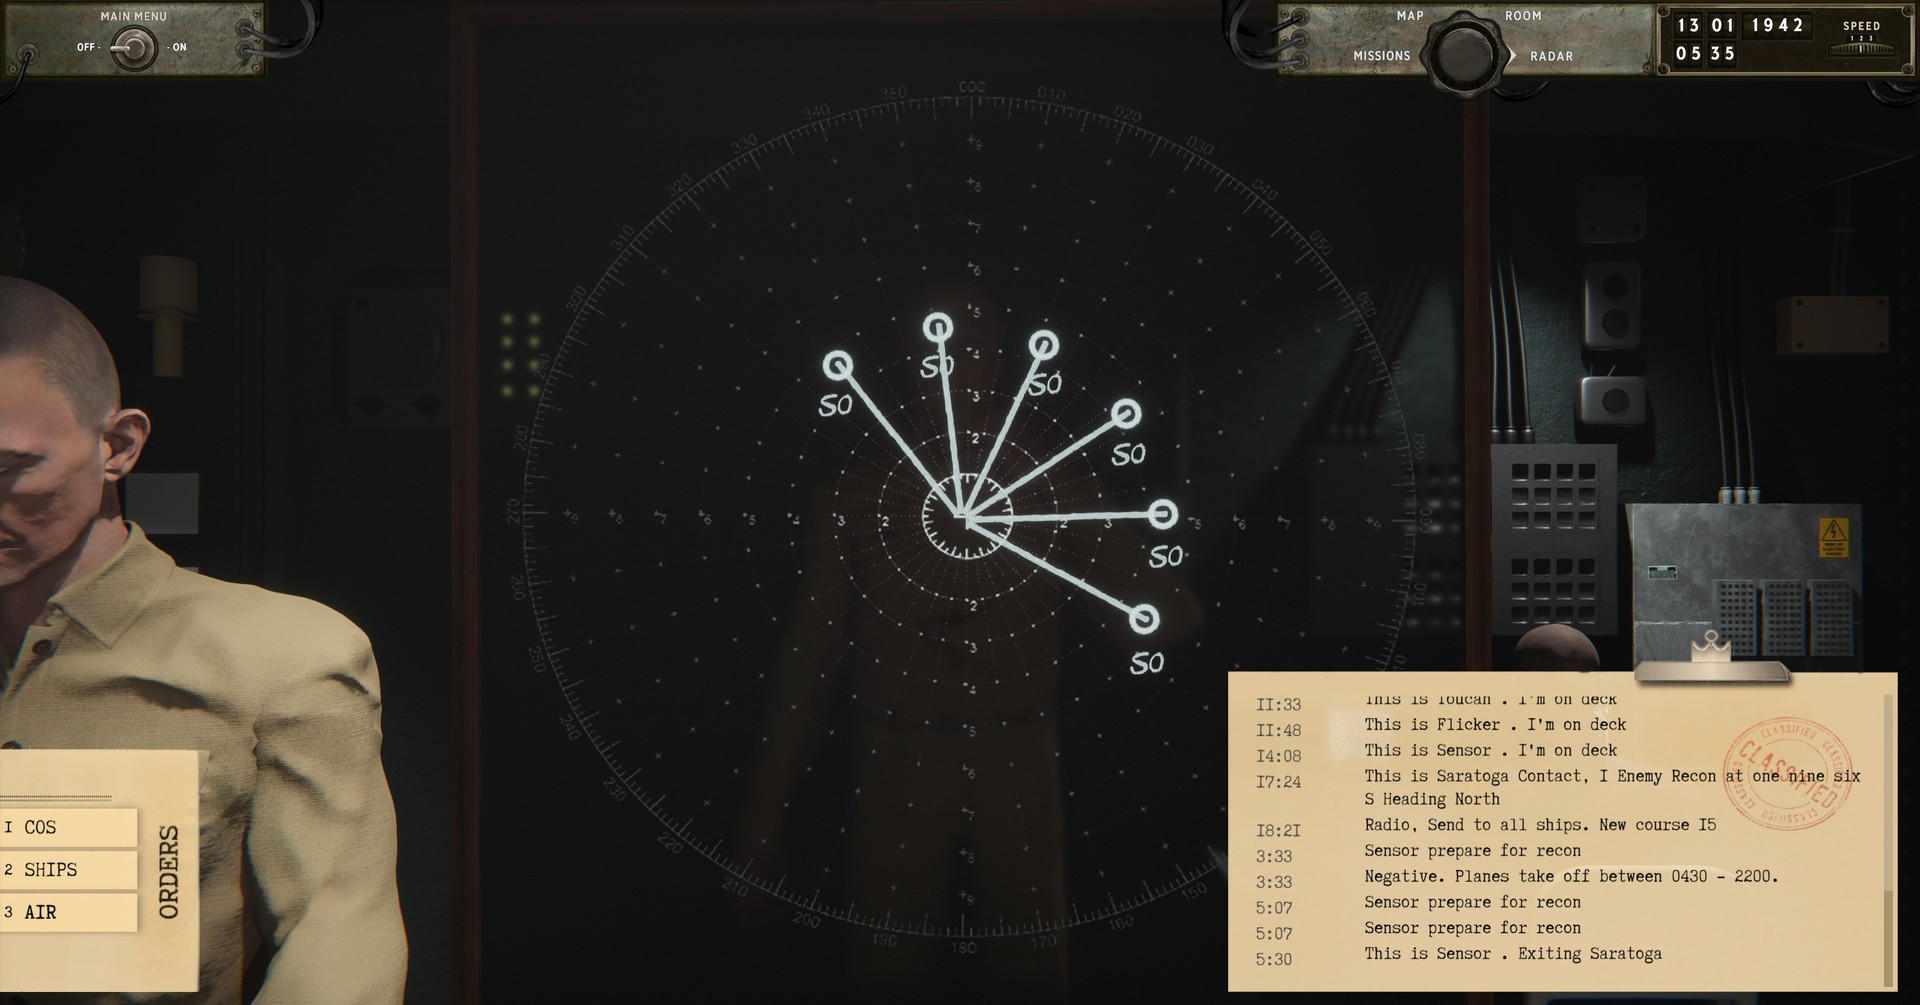Turn the selector knob to MISSIONS

point(1380,56)
